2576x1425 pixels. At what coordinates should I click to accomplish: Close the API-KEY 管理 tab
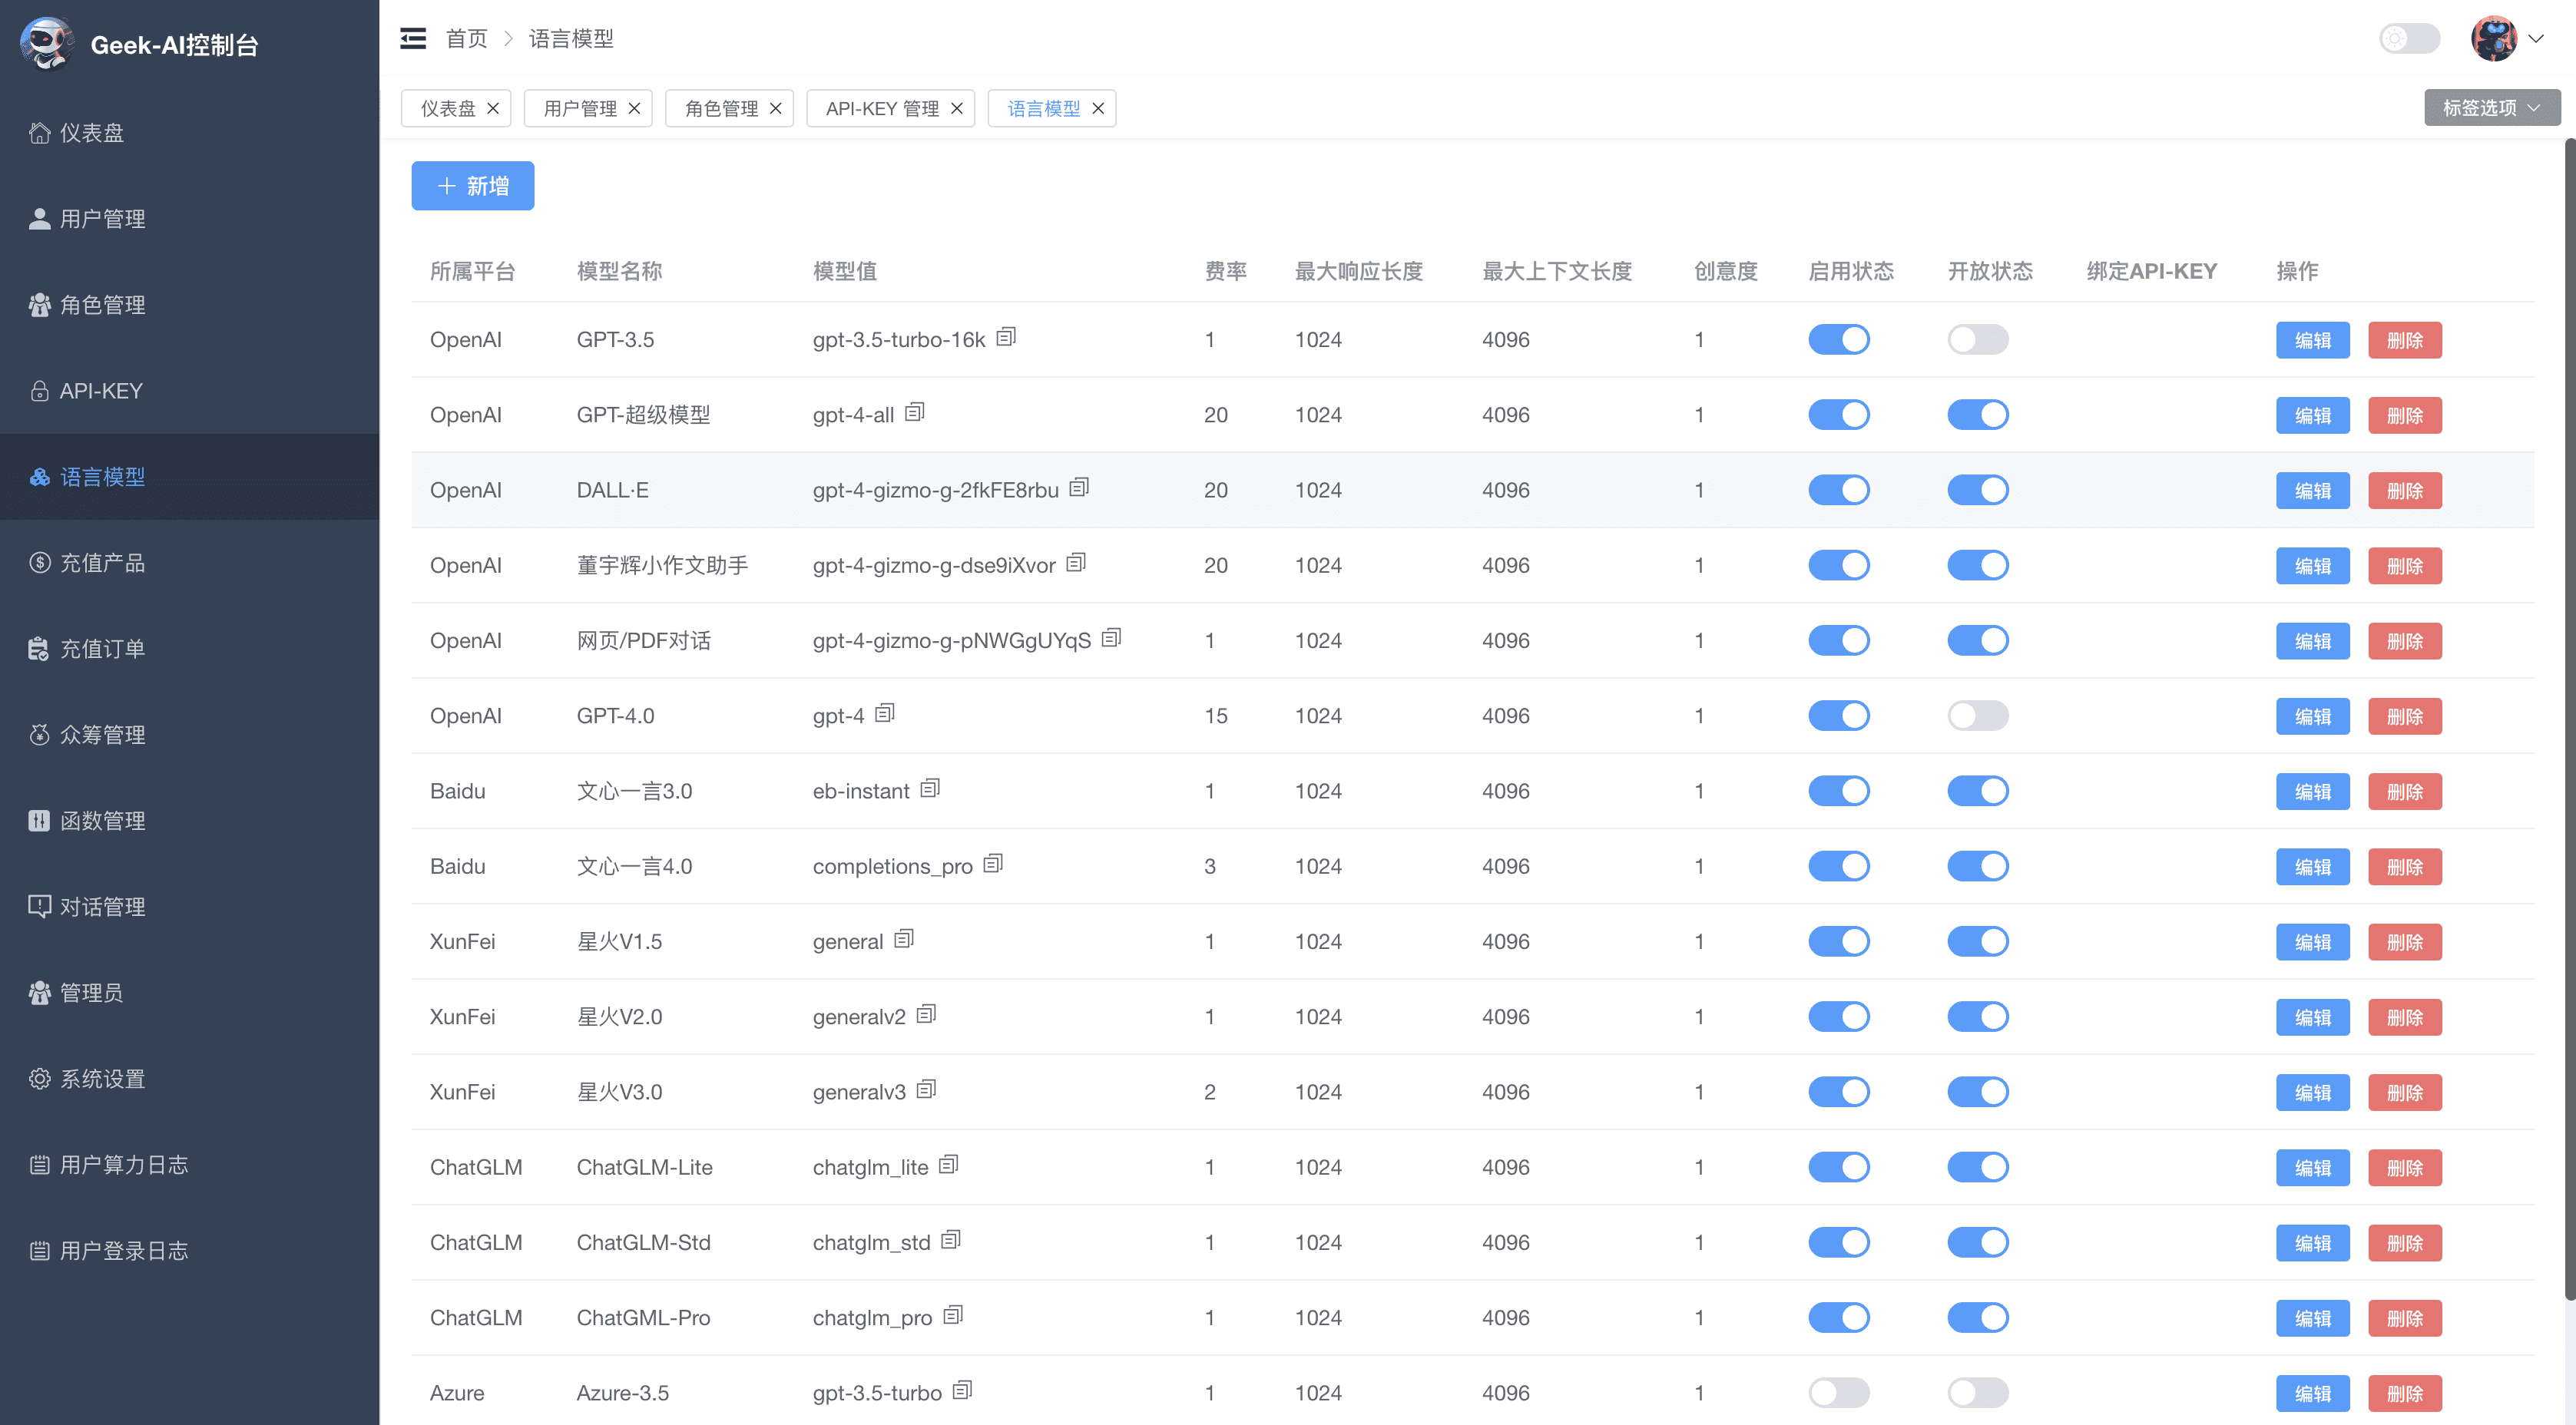pyautogui.click(x=956, y=108)
